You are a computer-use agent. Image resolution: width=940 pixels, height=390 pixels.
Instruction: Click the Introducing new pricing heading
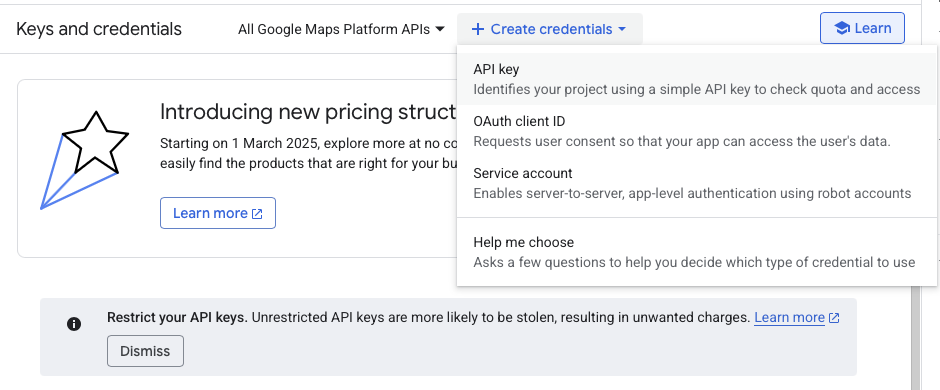click(x=308, y=111)
